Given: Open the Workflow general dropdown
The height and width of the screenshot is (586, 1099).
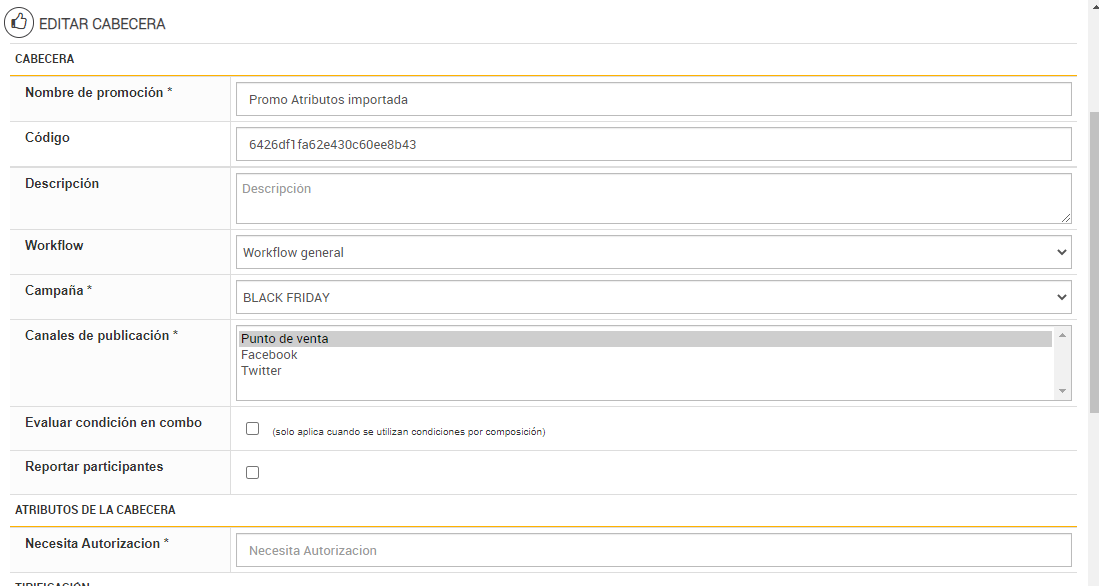Looking at the screenshot, I should 654,253.
